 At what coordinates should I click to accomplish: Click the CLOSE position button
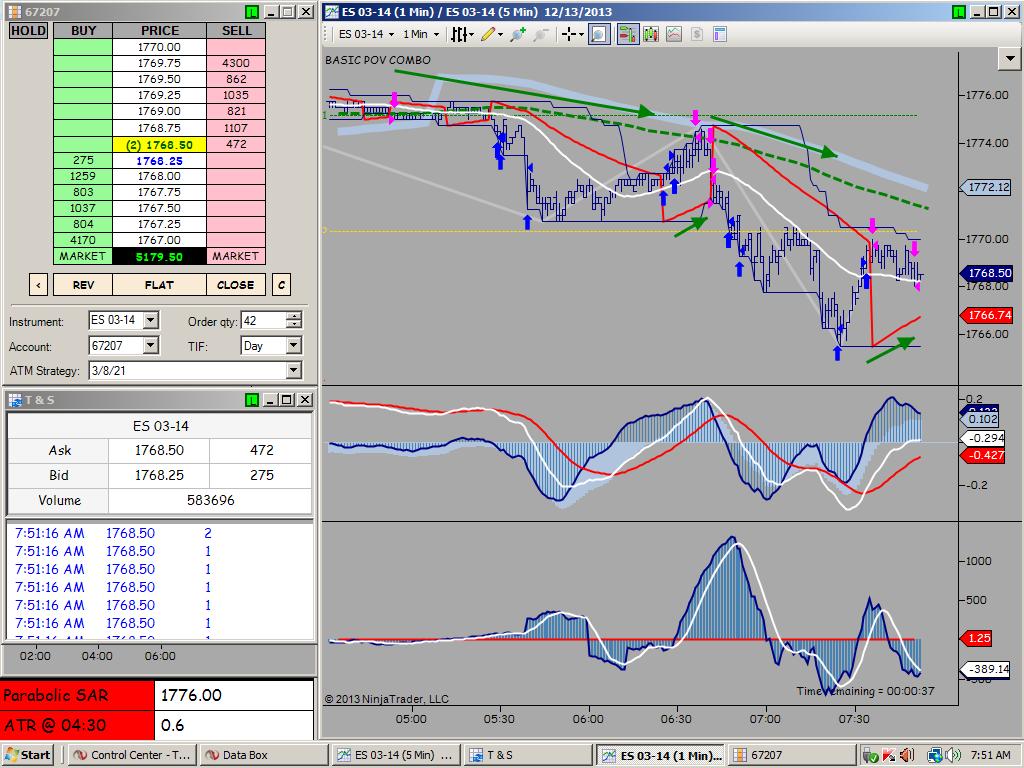pos(236,285)
